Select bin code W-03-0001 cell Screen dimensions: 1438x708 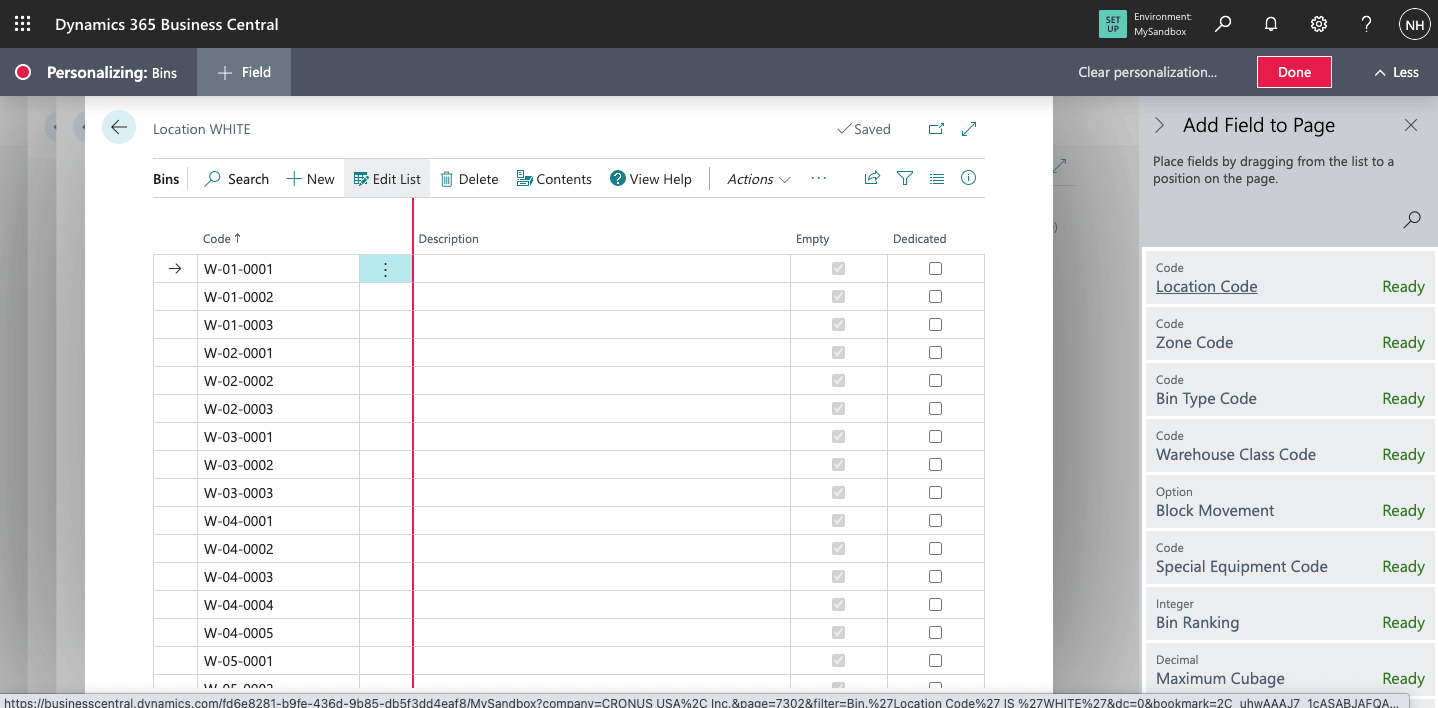click(x=278, y=437)
